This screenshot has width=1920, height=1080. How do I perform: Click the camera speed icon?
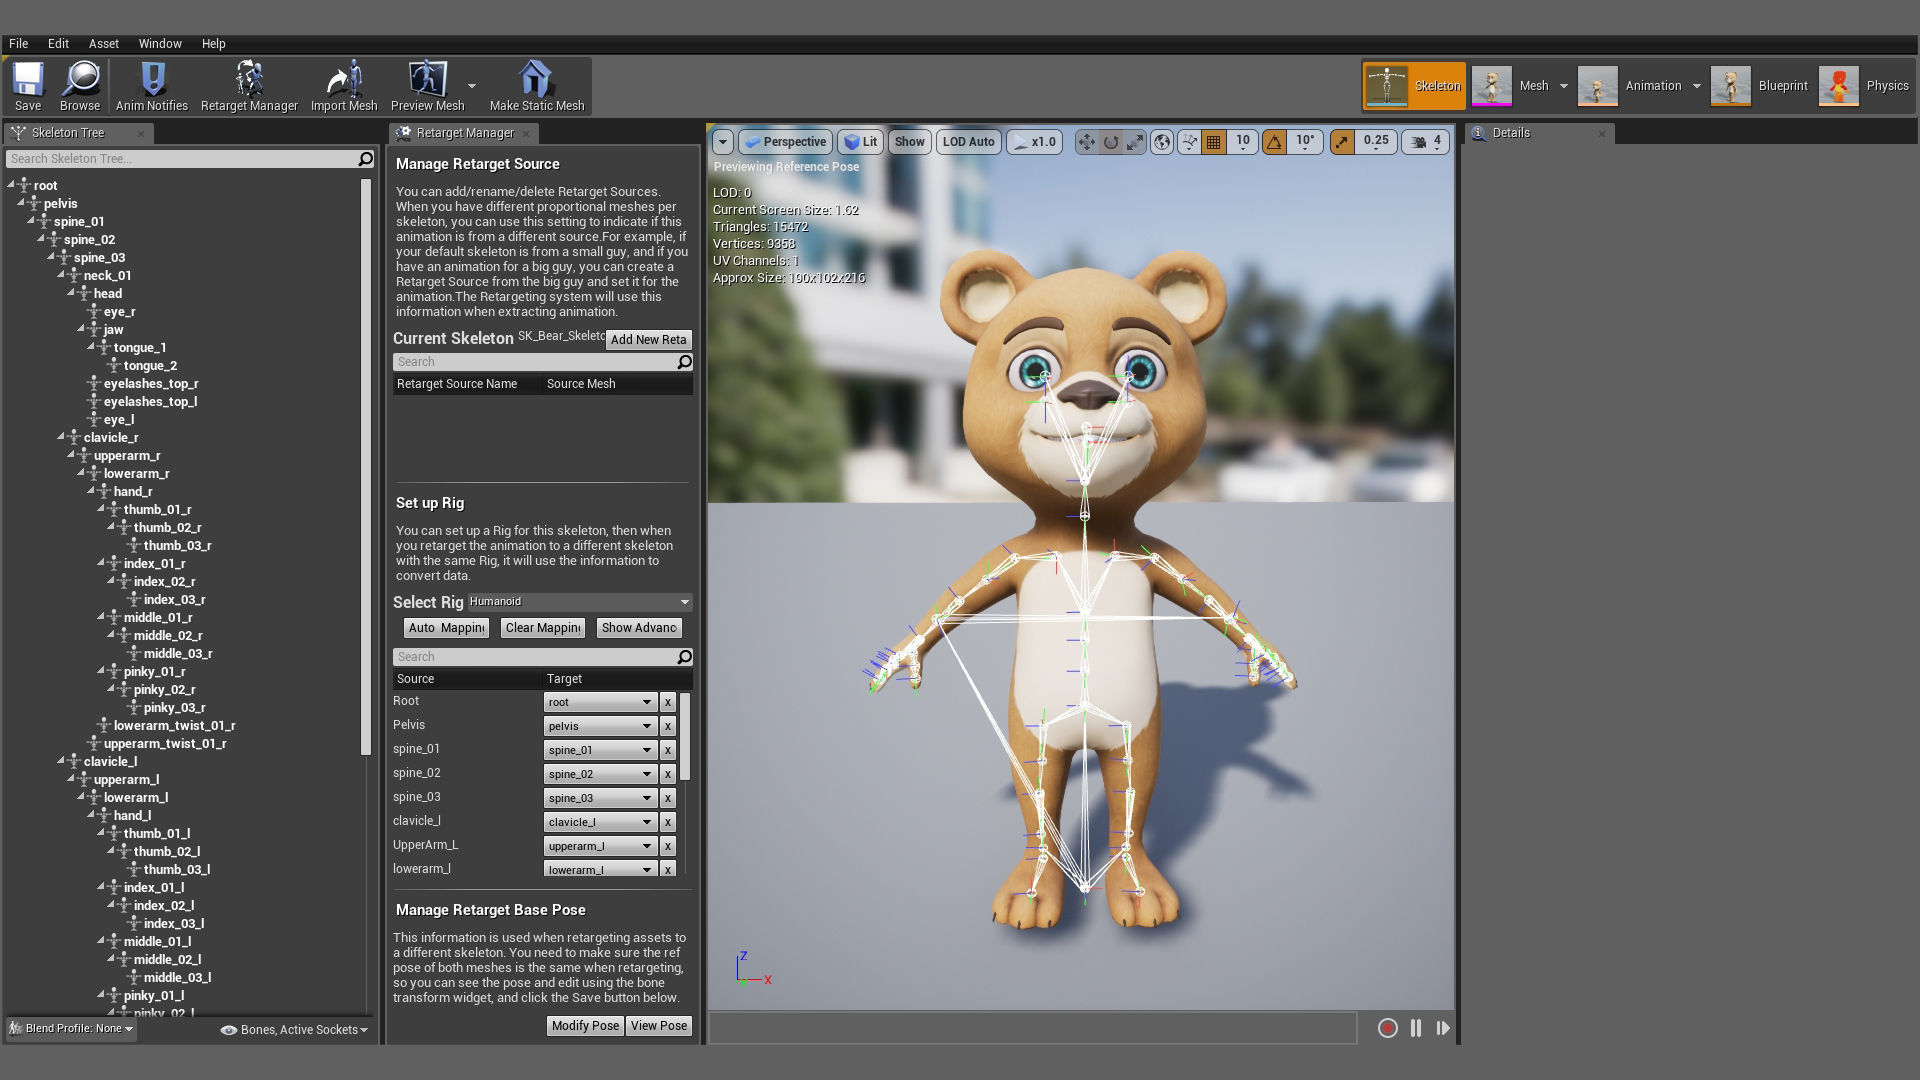click(1419, 142)
